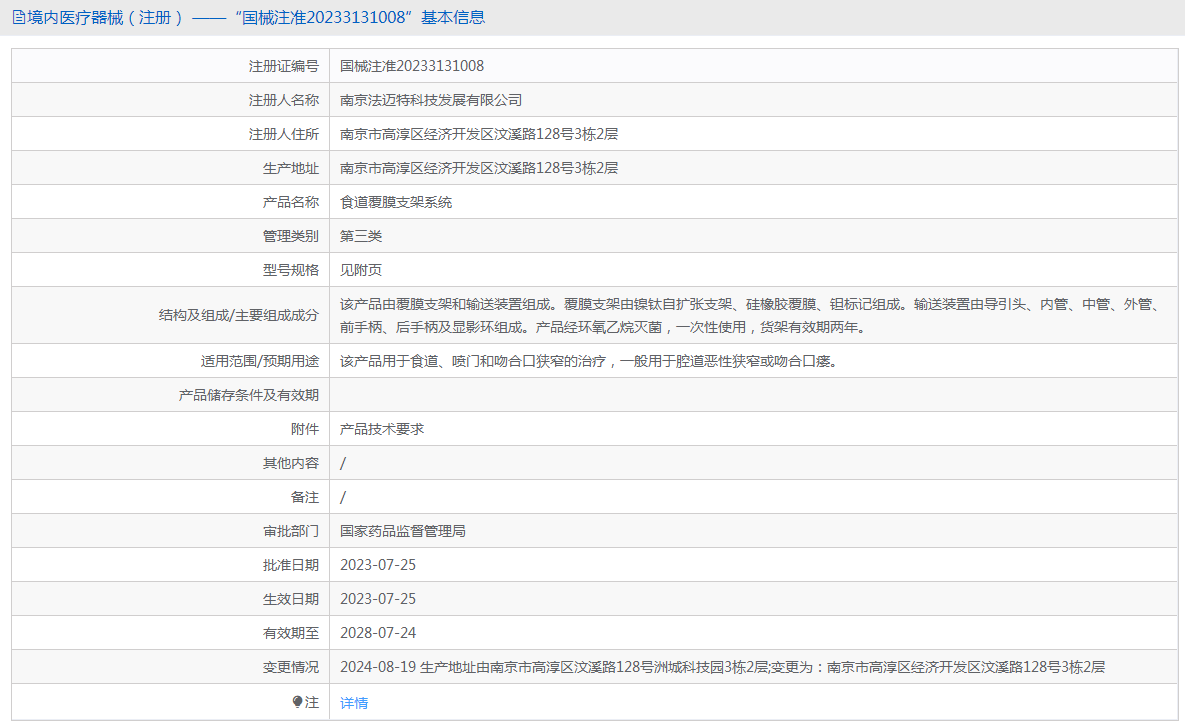1185x728 pixels.
Task: Open the 详情 link in the bottom row
Action: coord(354,703)
